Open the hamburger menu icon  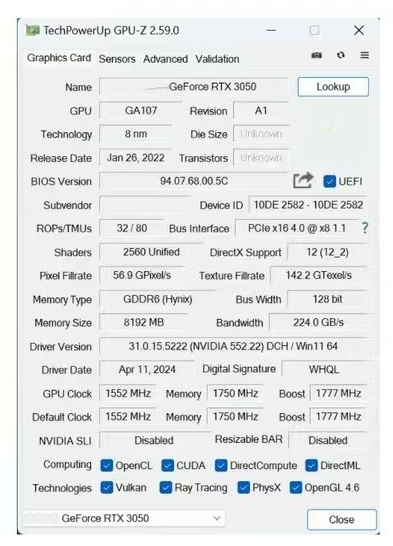[x=364, y=55]
